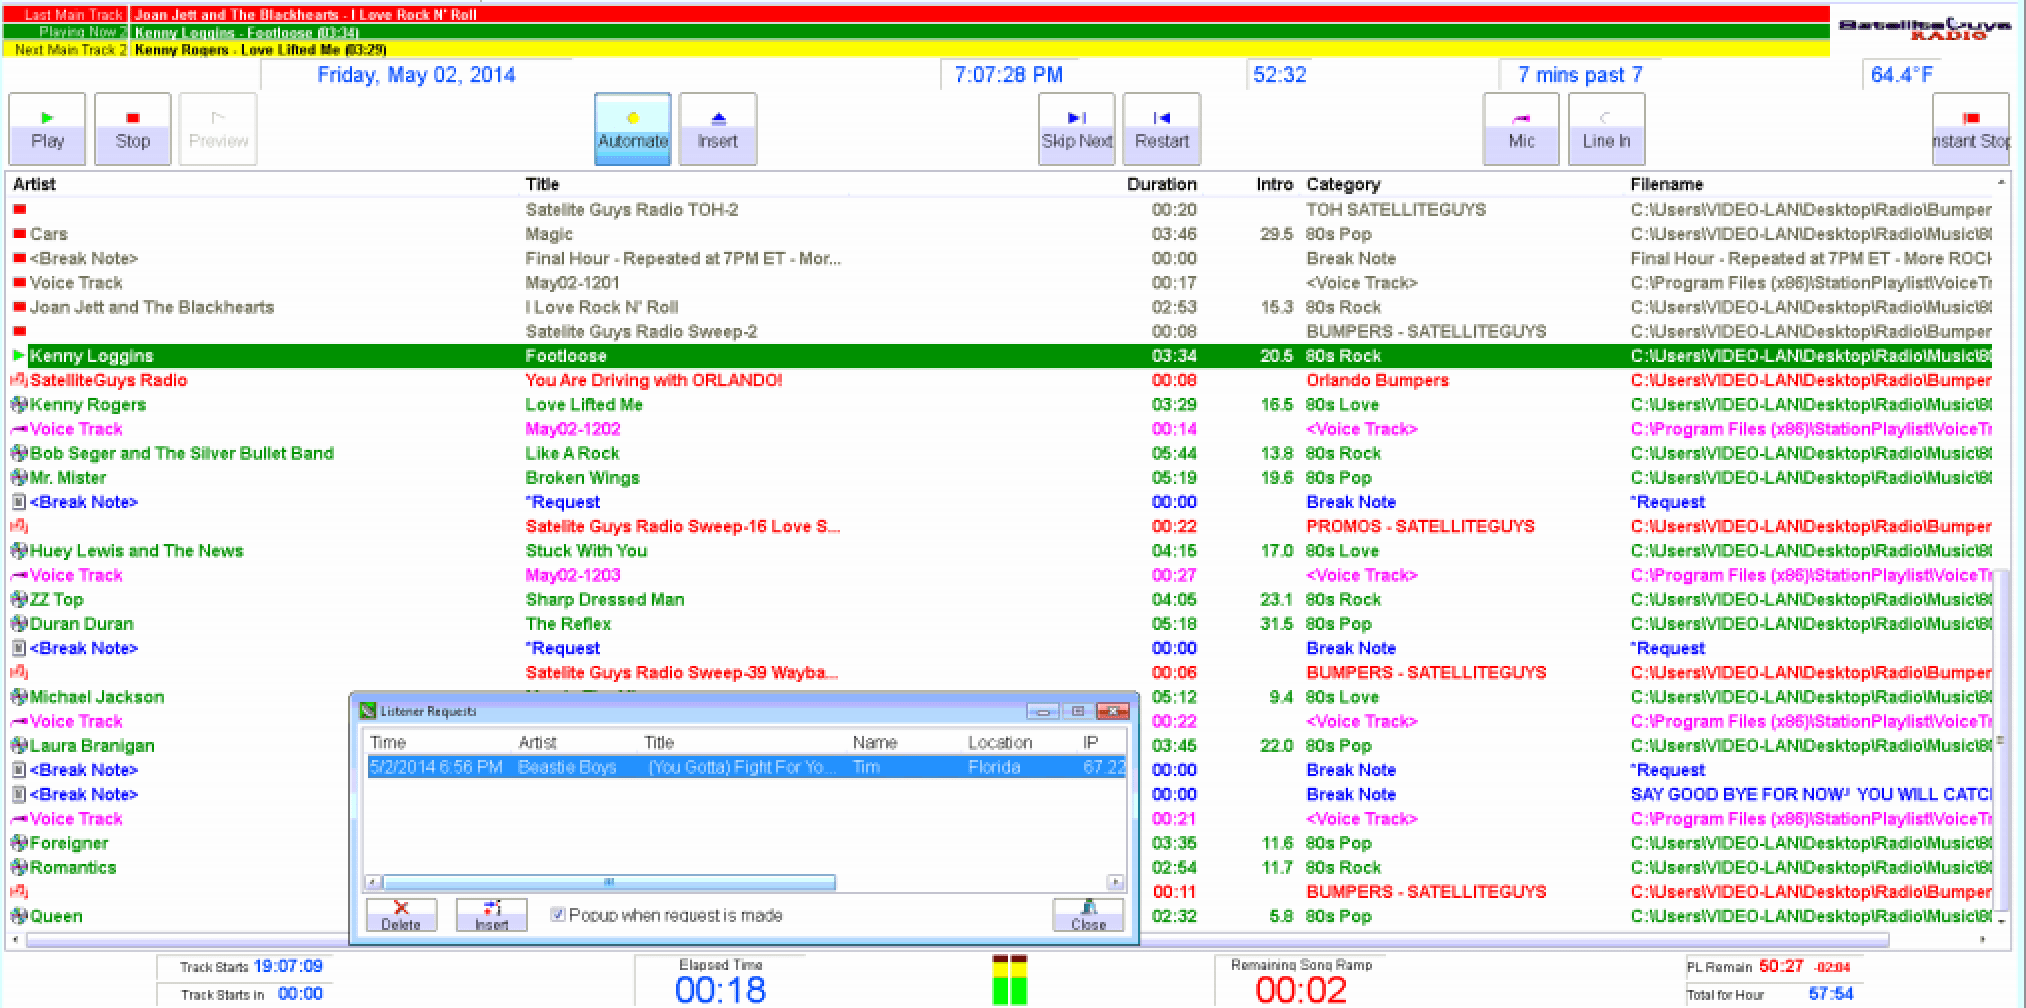Screen dimensions: 2026x1008
Task: Click the disc icon beside Huey Lewis
Action: (x=18, y=551)
